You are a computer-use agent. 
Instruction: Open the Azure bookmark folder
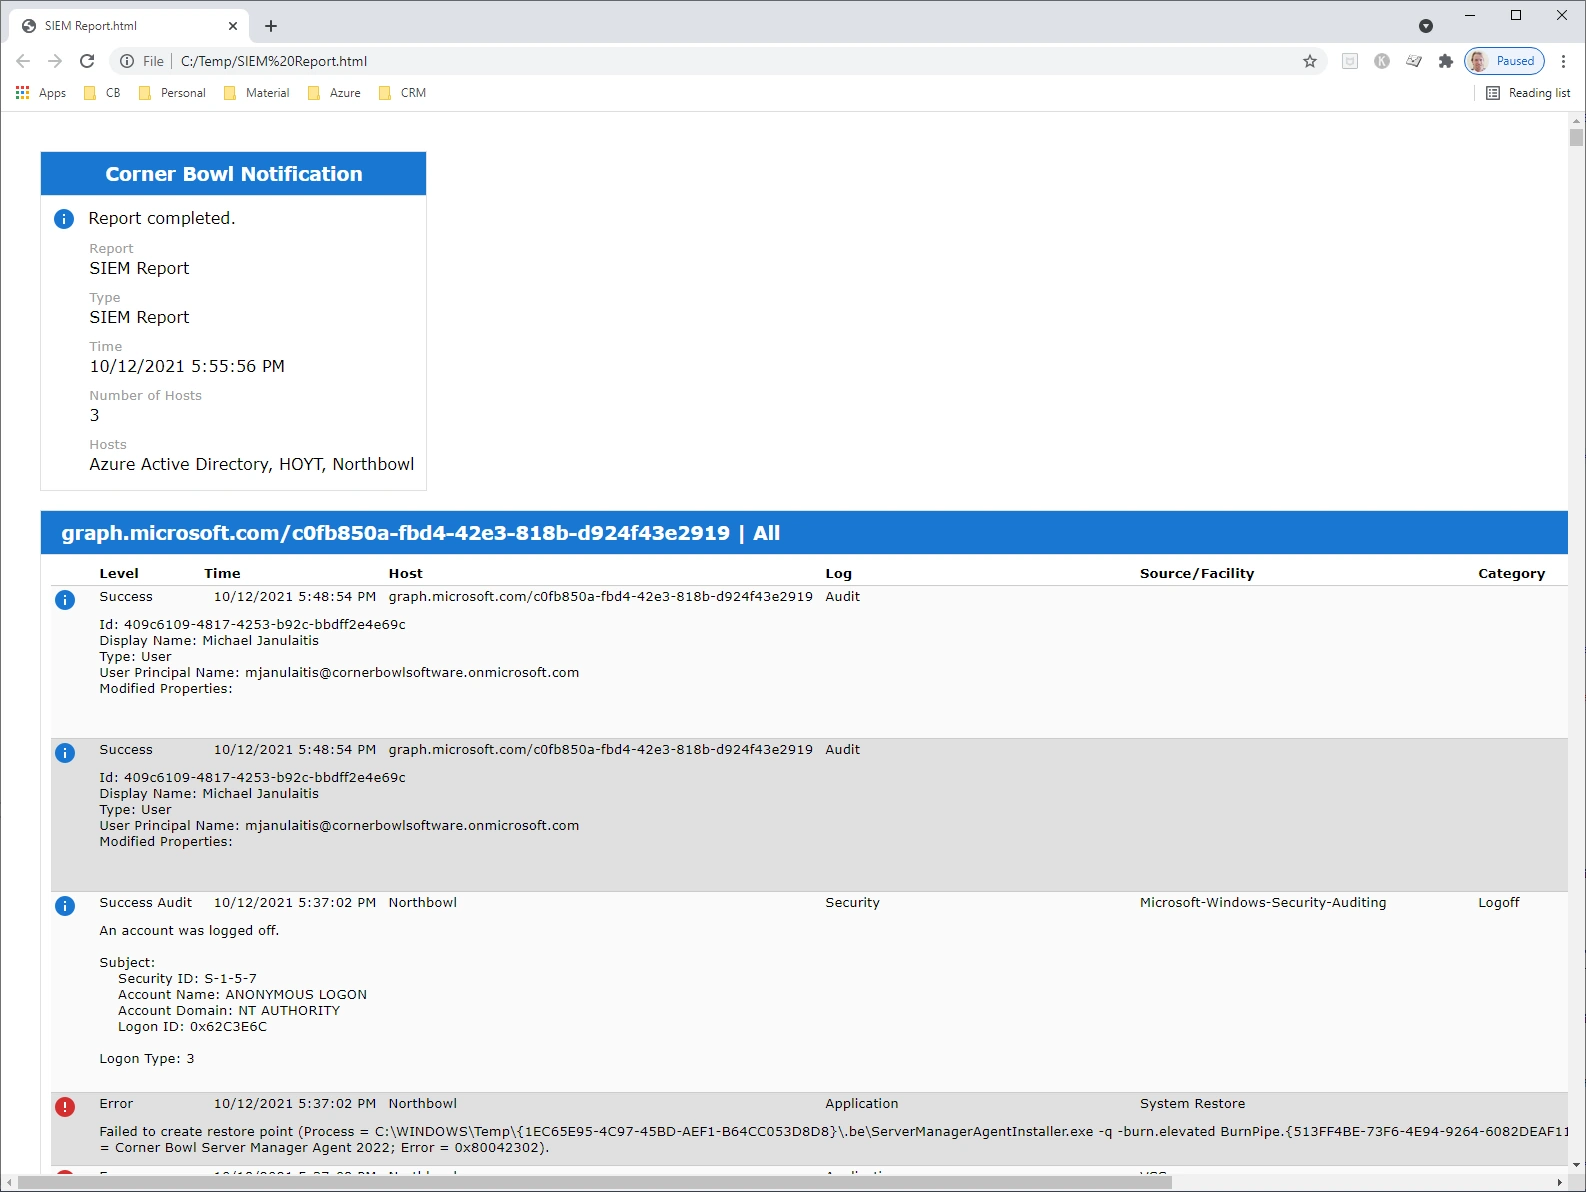334,93
